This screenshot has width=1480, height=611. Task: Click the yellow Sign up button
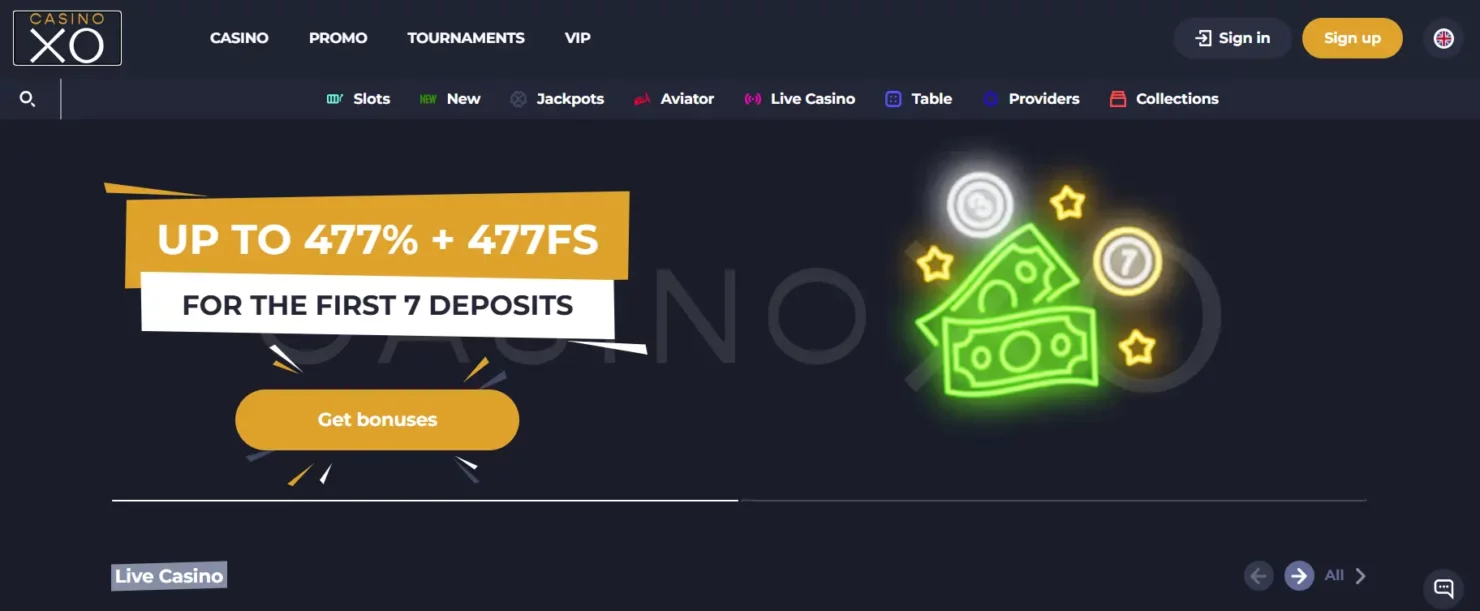(x=1352, y=38)
